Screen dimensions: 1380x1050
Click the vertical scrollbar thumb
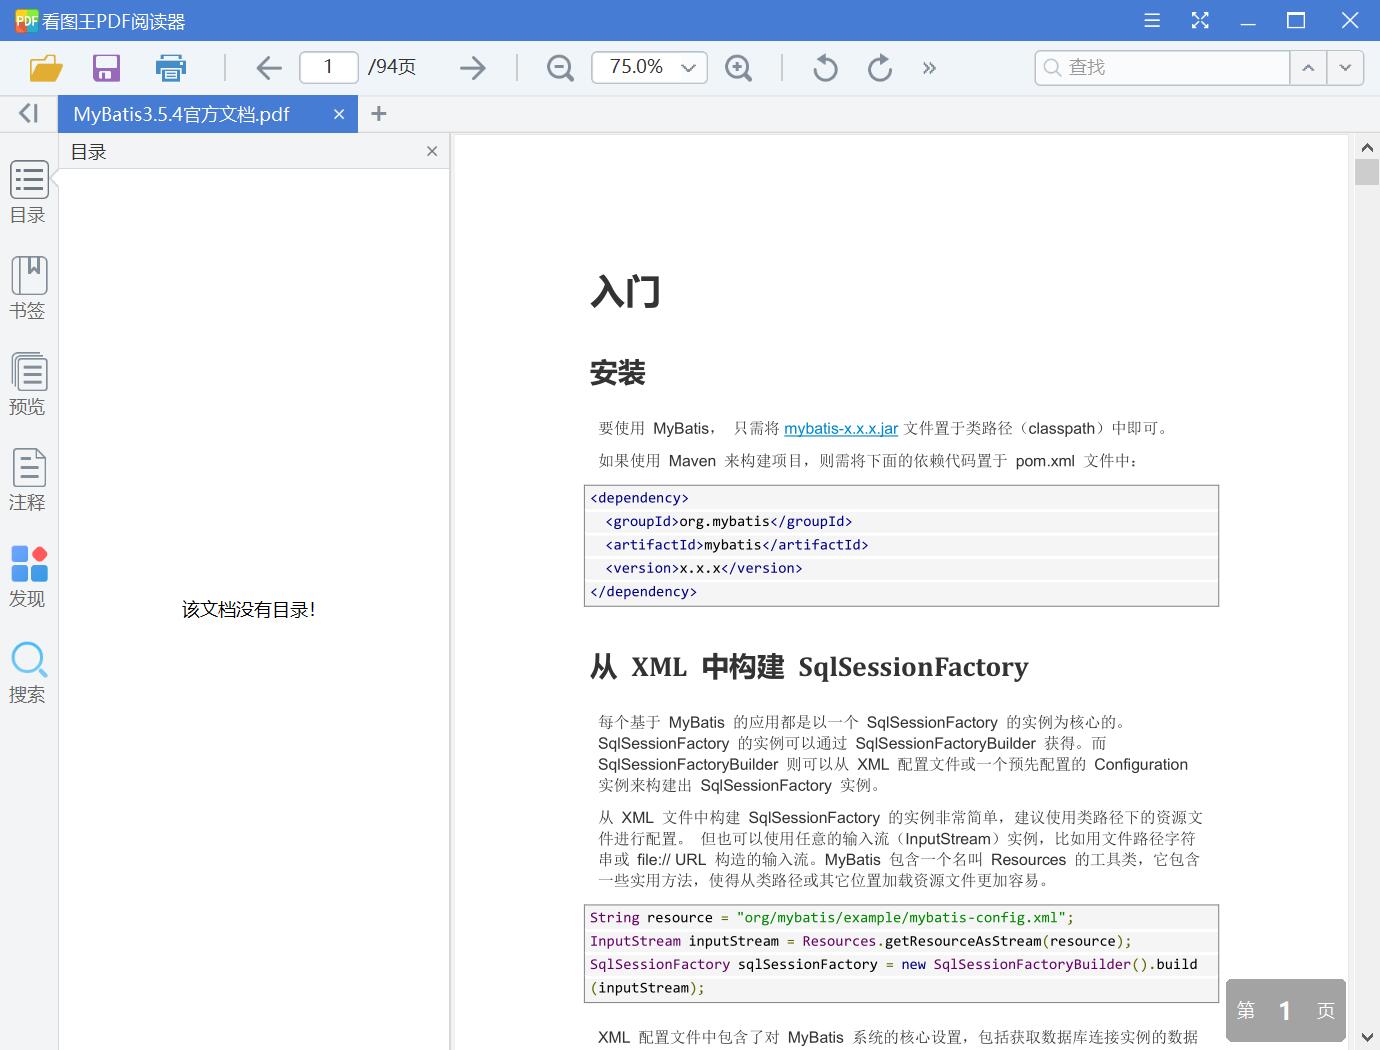[x=1367, y=172]
